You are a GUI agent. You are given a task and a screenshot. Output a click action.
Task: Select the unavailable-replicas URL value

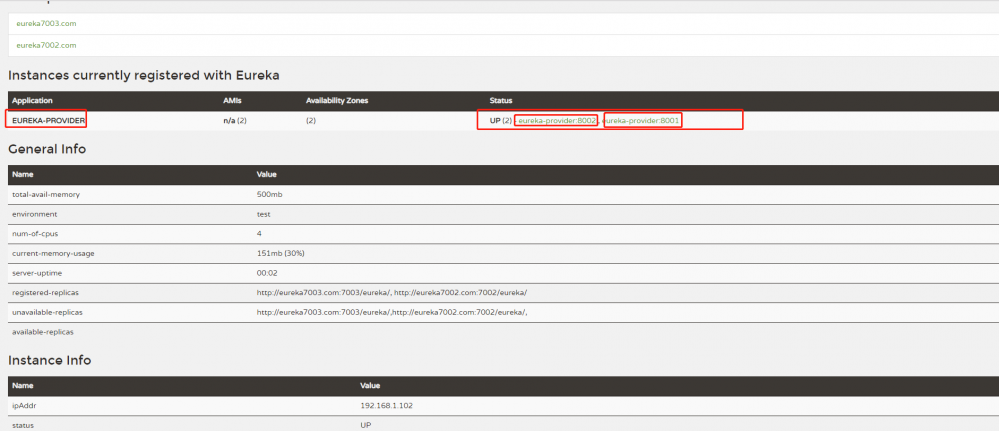[392, 313]
